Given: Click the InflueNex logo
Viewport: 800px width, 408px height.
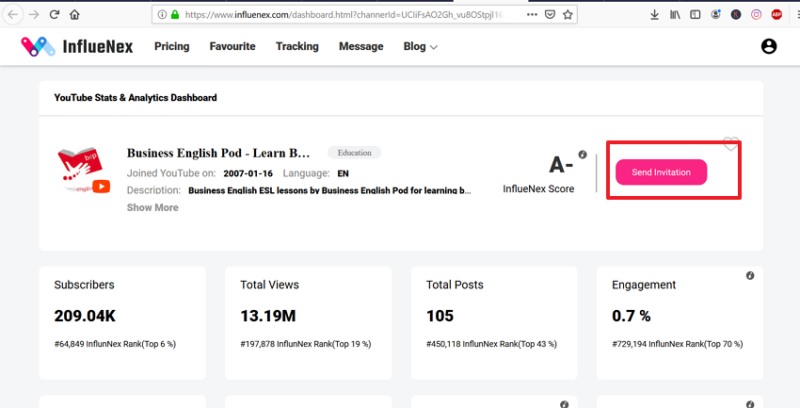Looking at the screenshot, I should click(x=77, y=46).
